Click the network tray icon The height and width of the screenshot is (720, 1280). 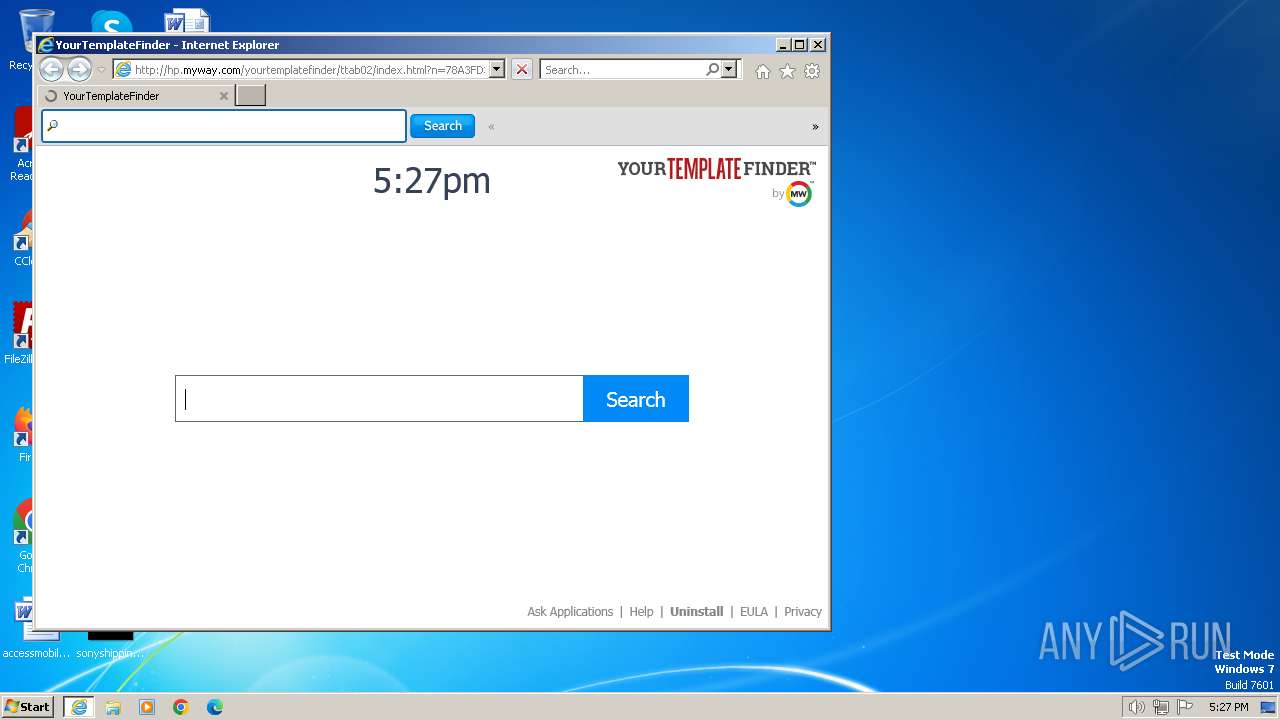coord(1161,707)
